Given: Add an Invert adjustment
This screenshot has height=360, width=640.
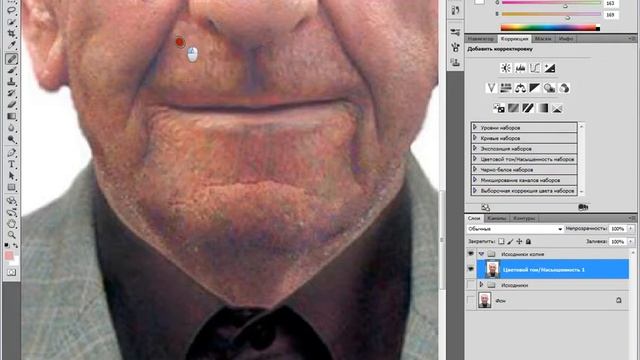Looking at the screenshot, I should coord(499,108).
